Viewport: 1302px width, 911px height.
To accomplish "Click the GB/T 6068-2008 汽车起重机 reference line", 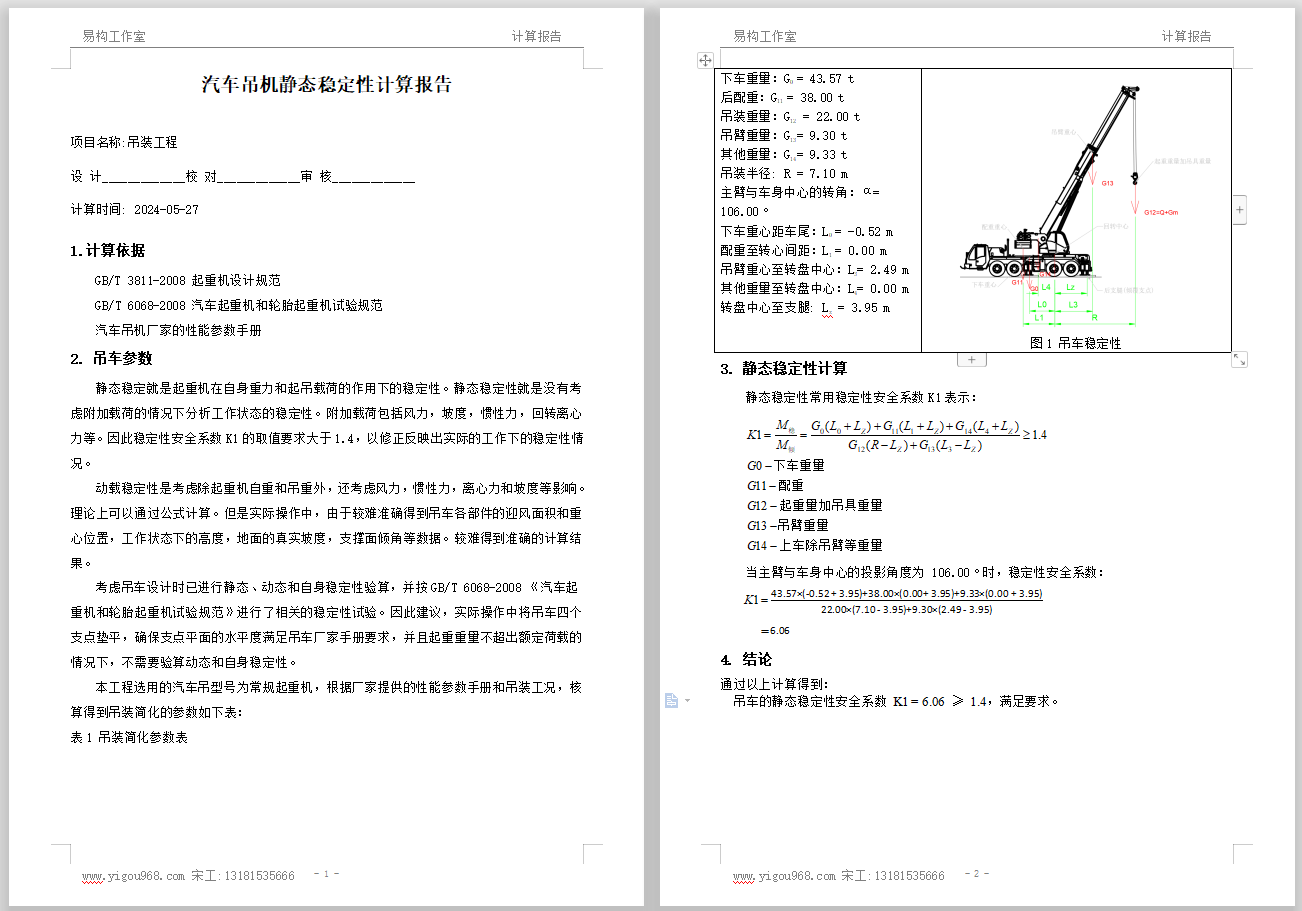I will [x=238, y=305].
